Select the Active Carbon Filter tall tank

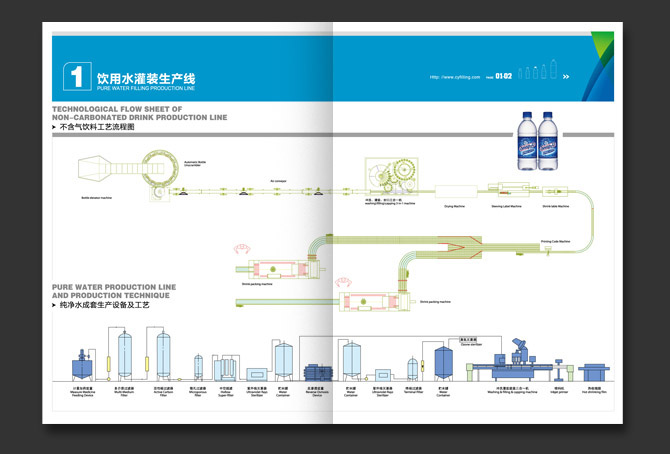pos(163,356)
